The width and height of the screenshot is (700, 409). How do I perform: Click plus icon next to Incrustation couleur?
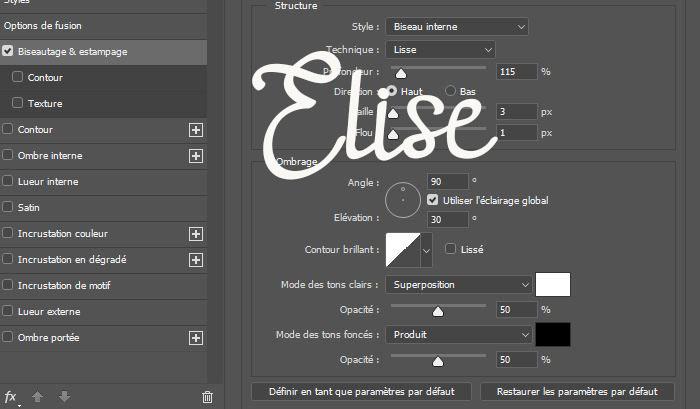196,234
